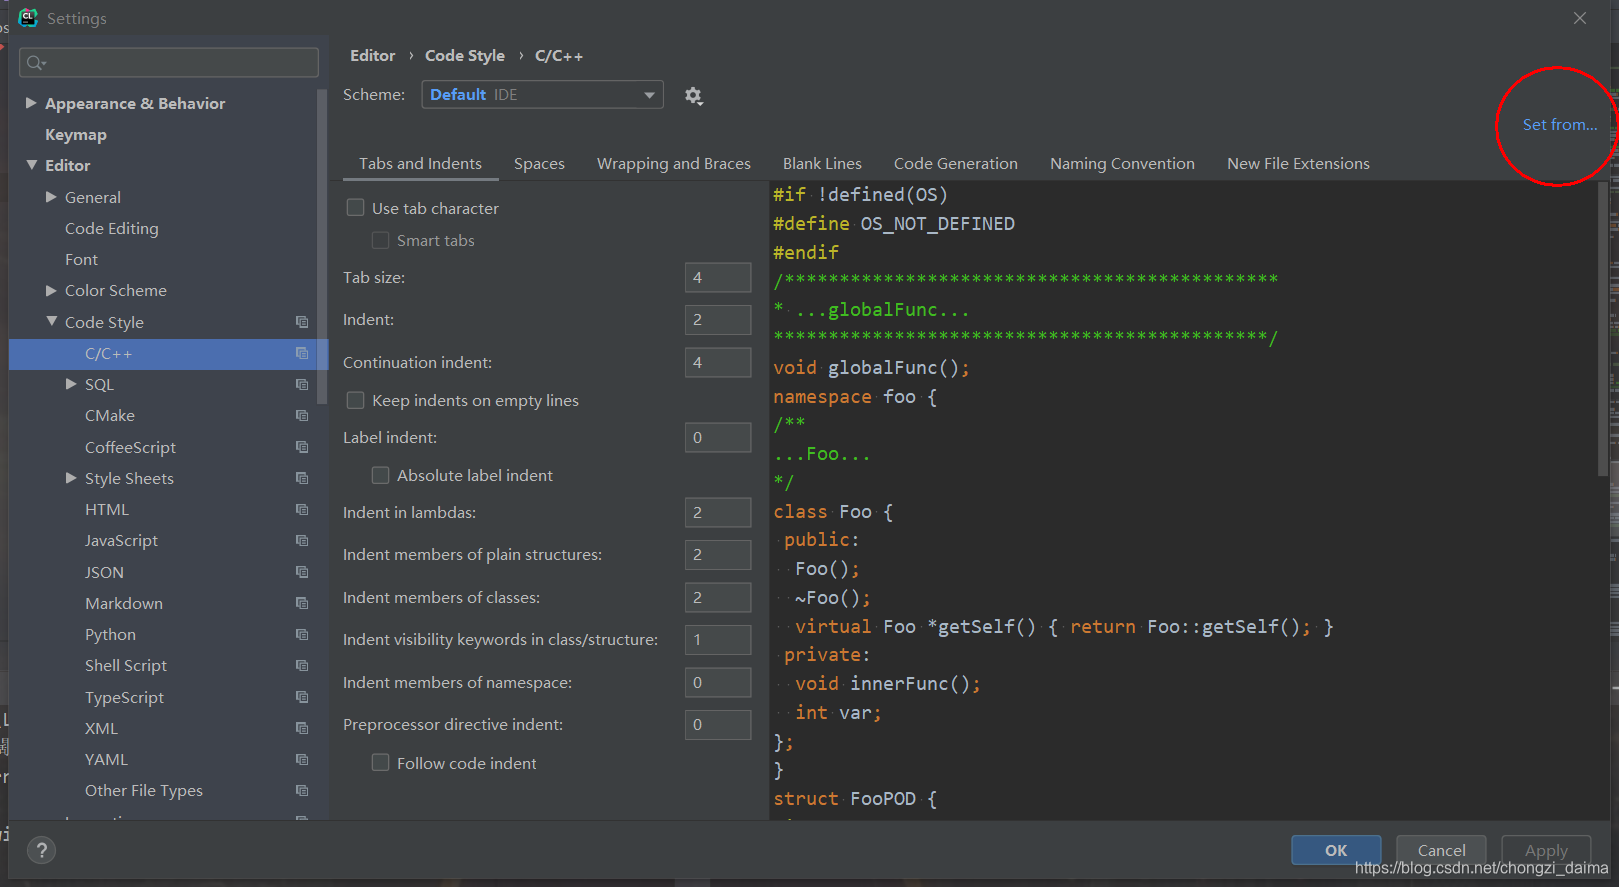1619x887 pixels.
Task: Click the settings search field
Action: [x=169, y=63]
